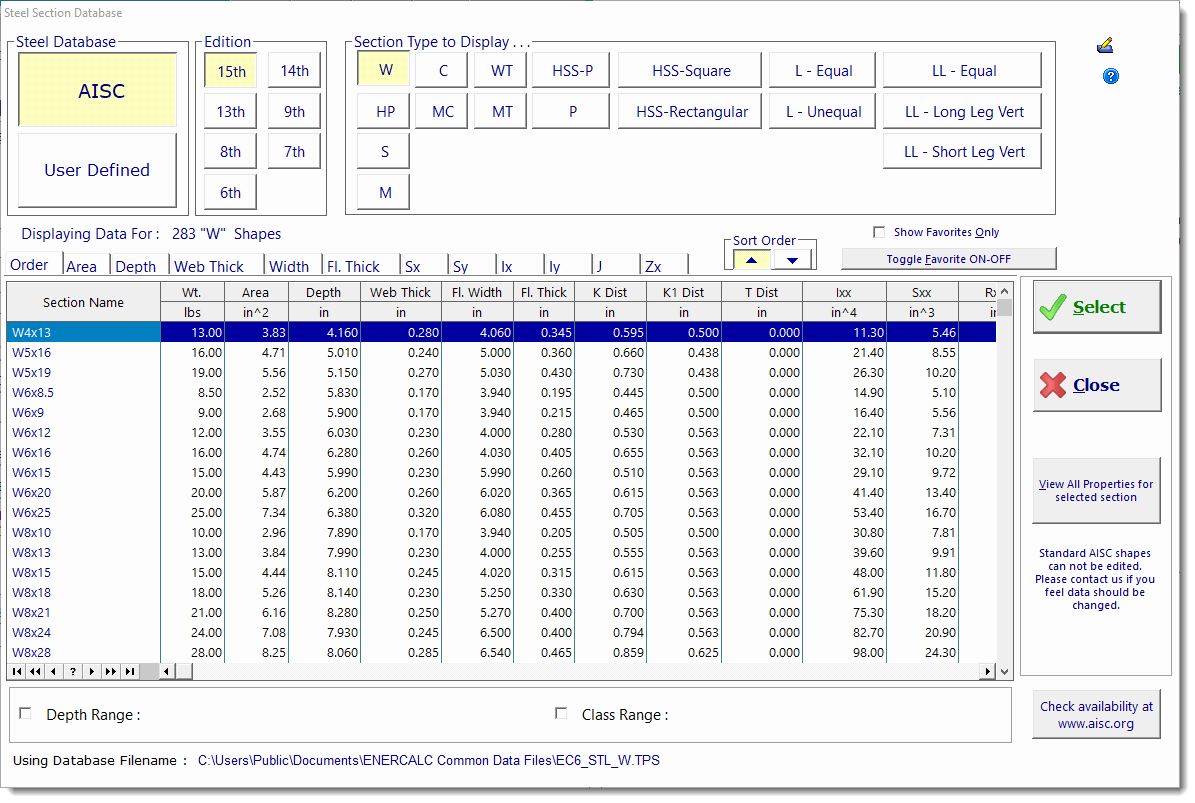Choose the 8th edition
Image resolution: width=1195 pixels, height=803 pixels.
[x=231, y=152]
